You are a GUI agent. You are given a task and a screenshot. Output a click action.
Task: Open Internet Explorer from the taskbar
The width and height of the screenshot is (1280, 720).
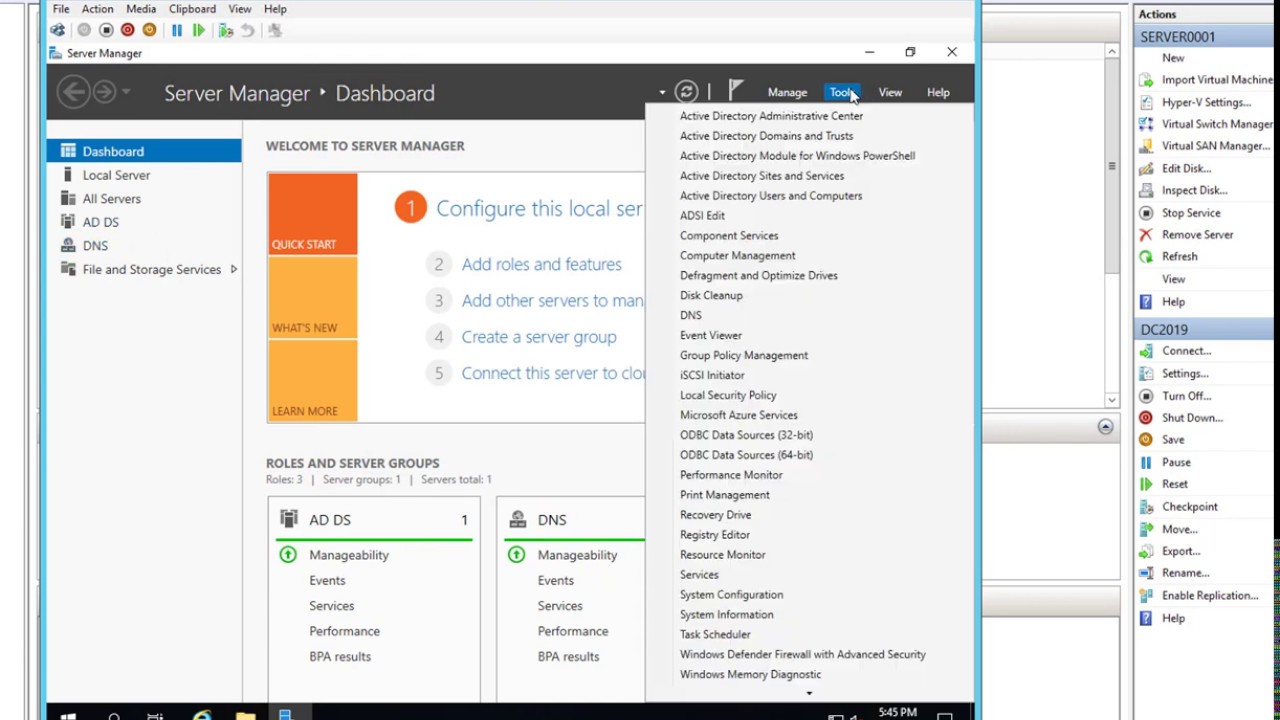pos(202,714)
